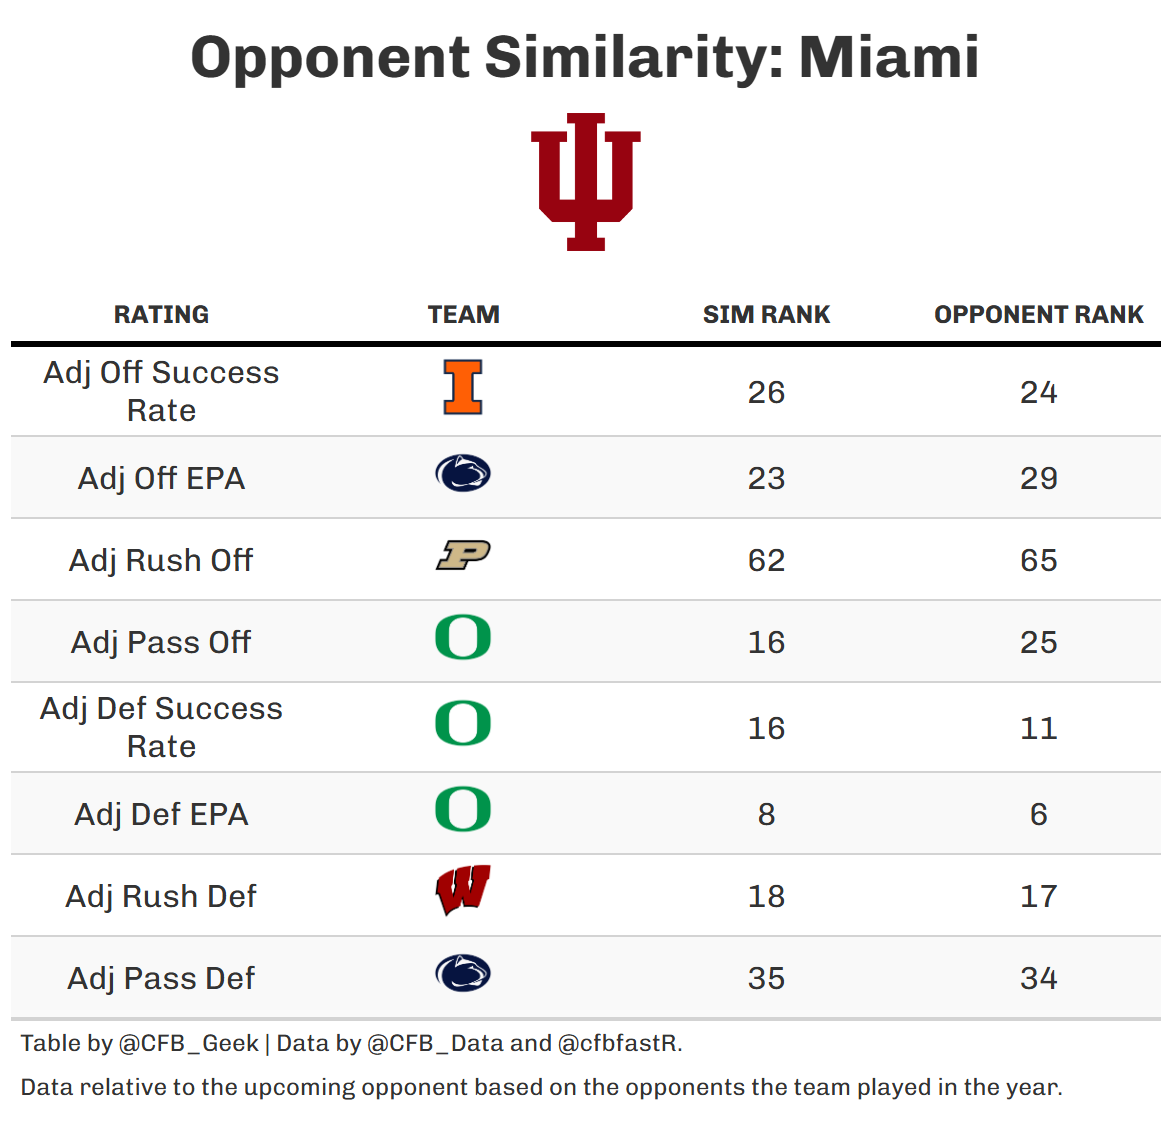Click the Purdue logo in the Adj Rush Off row
The width and height of the screenshot is (1170, 1122).
[463, 555]
